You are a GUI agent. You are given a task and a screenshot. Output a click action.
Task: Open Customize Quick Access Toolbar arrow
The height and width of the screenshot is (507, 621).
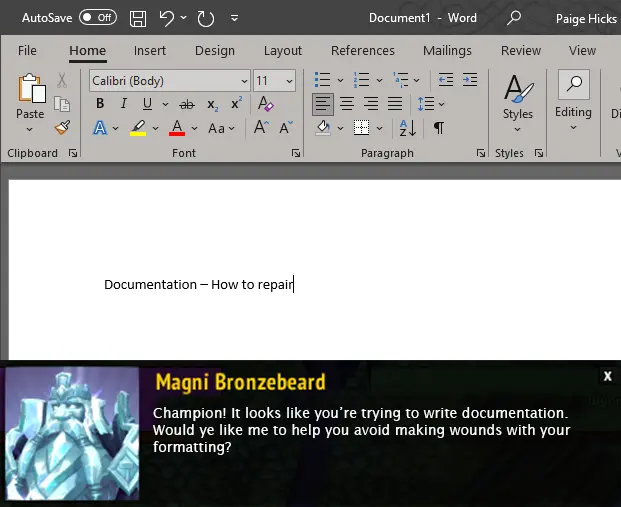(x=234, y=18)
